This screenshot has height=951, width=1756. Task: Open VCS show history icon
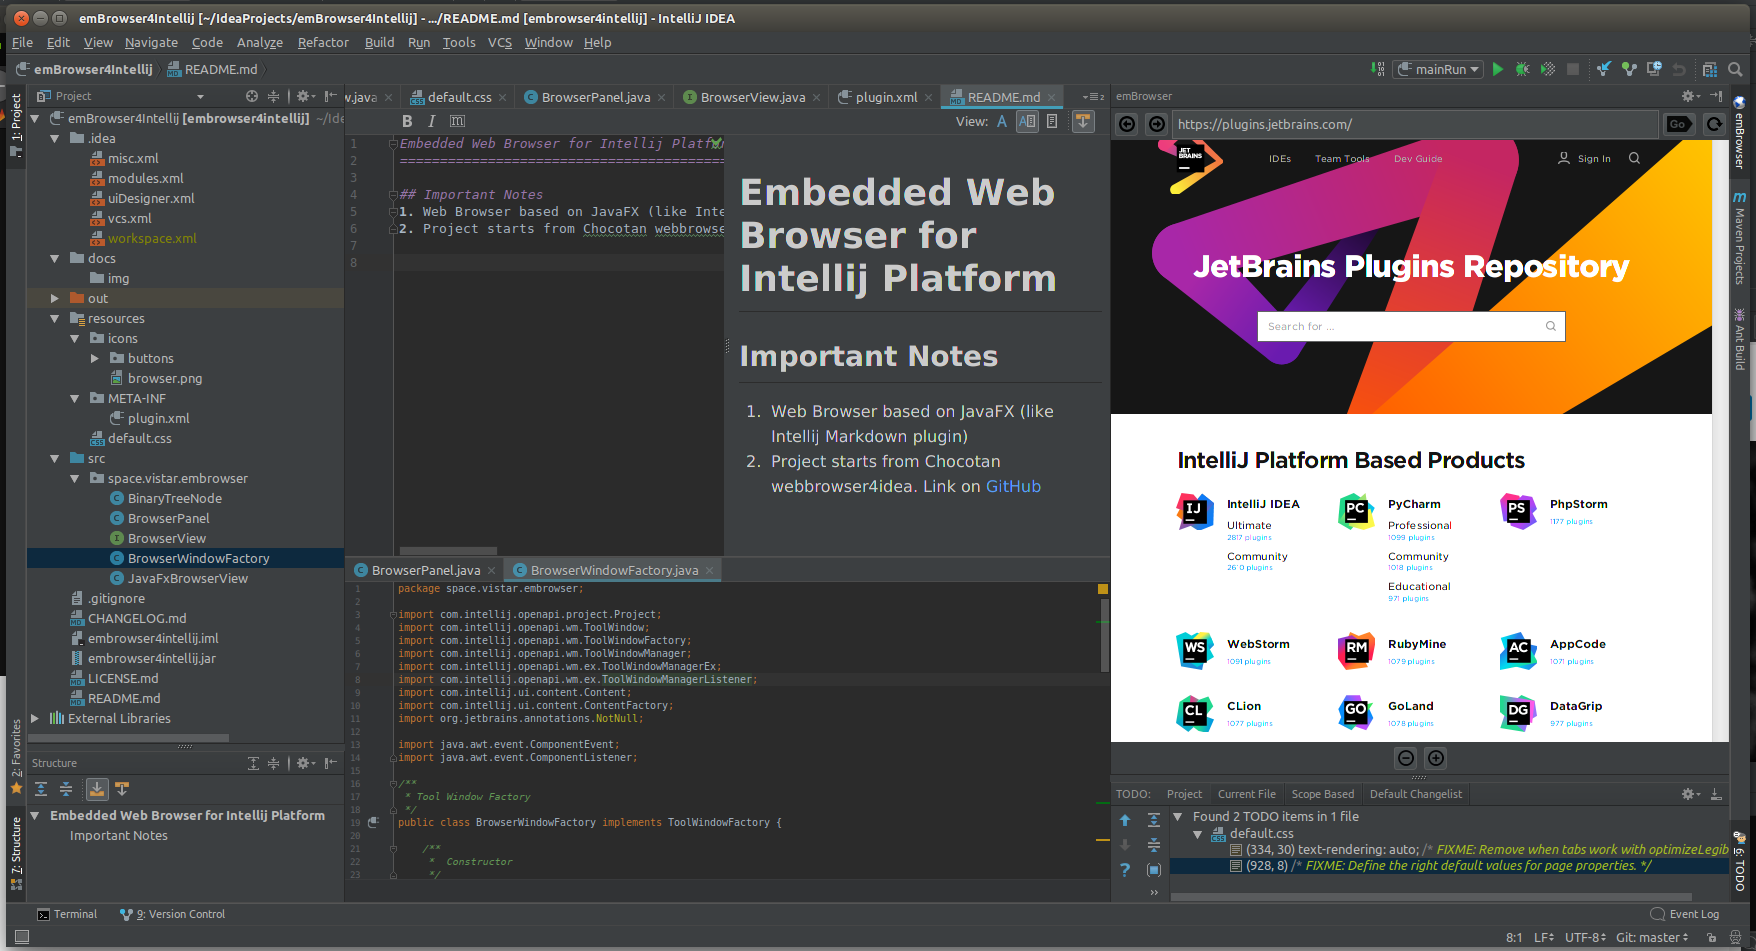pyautogui.click(x=1654, y=69)
